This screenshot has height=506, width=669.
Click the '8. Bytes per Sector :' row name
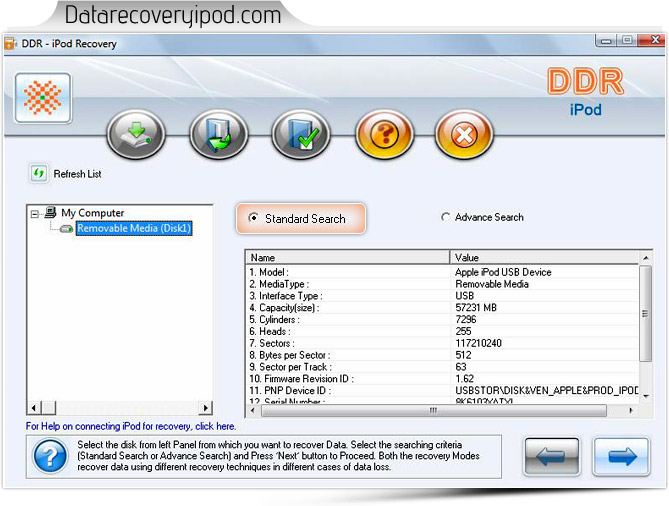pos(290,355)
